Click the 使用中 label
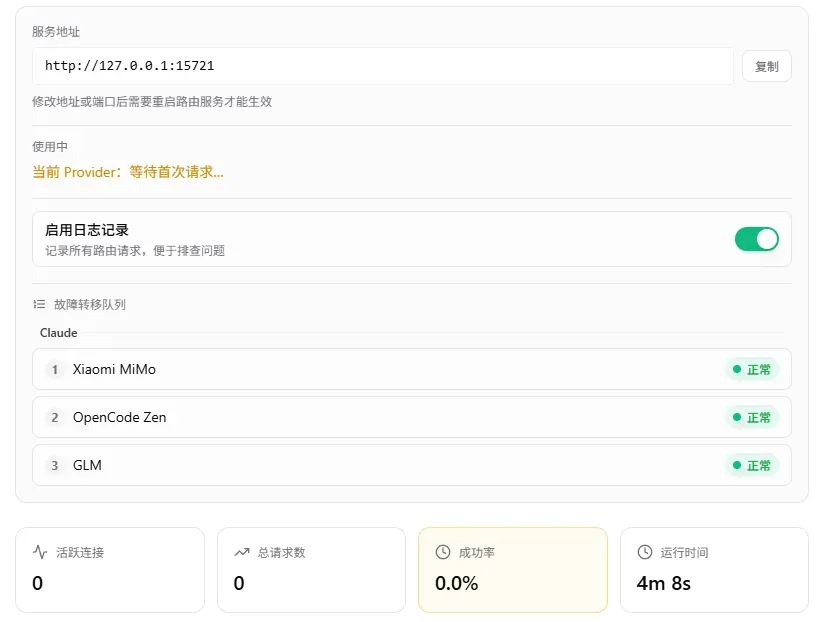822x622 pixels. click(x=50, y=146)
